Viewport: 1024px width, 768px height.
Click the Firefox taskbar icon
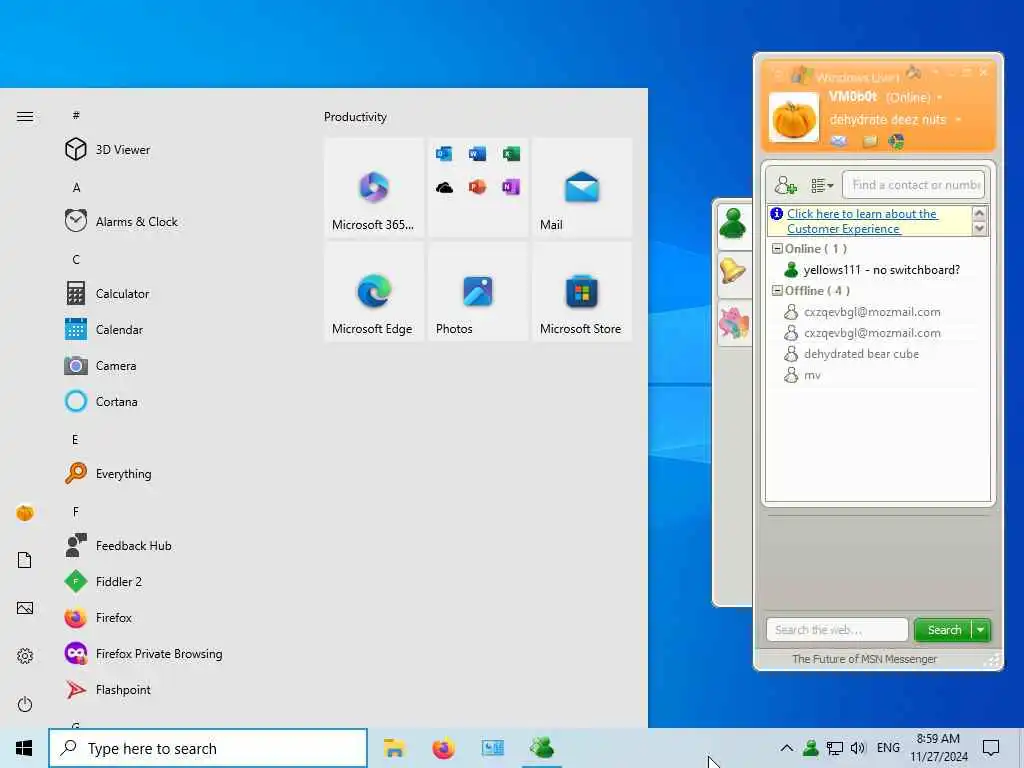point(443,748)
